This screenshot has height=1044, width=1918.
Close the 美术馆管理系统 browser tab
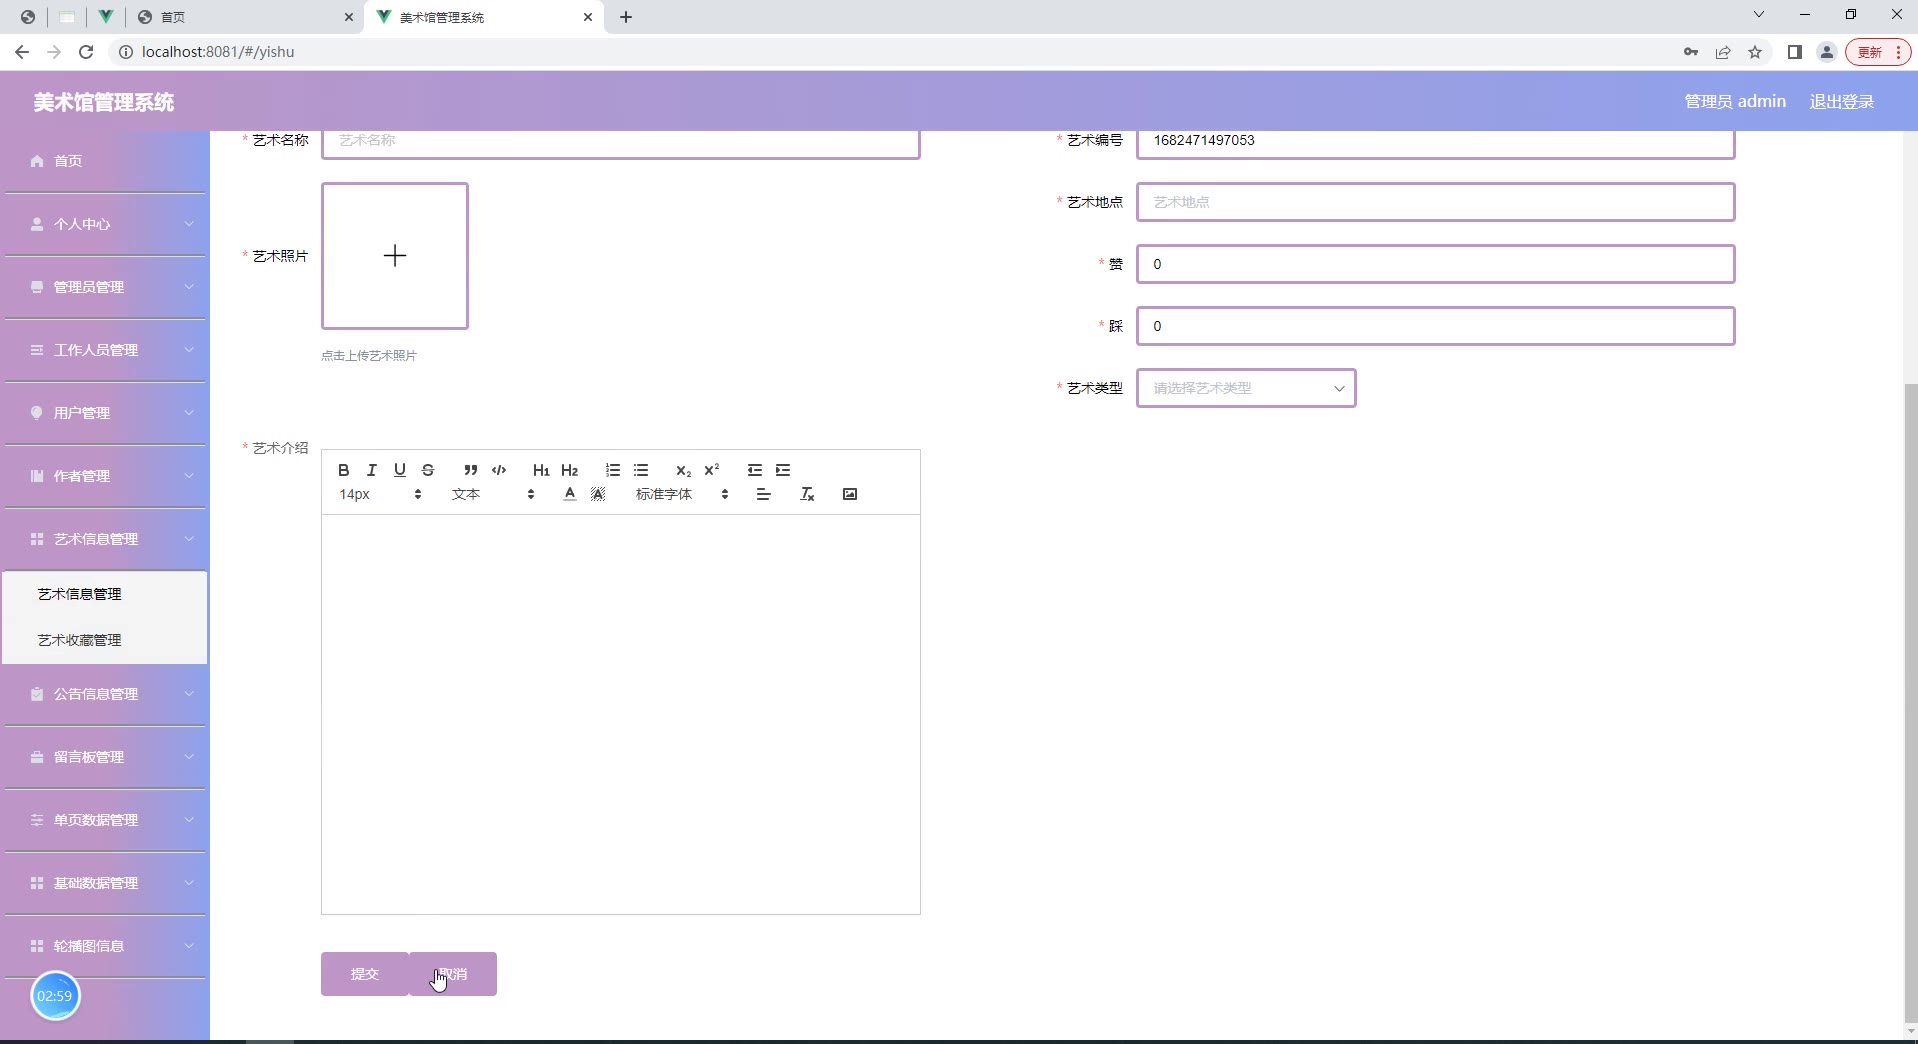[x=588, y=17]
